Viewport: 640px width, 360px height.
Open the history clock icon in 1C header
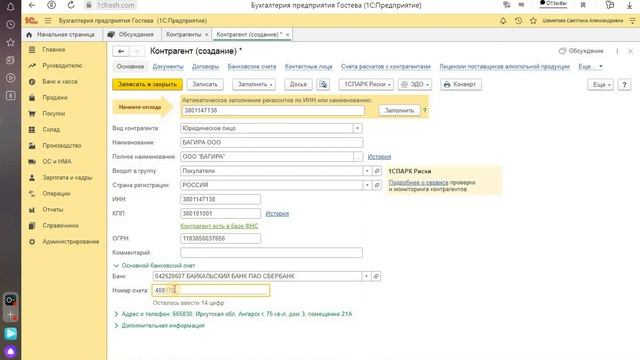pos(518,20)
